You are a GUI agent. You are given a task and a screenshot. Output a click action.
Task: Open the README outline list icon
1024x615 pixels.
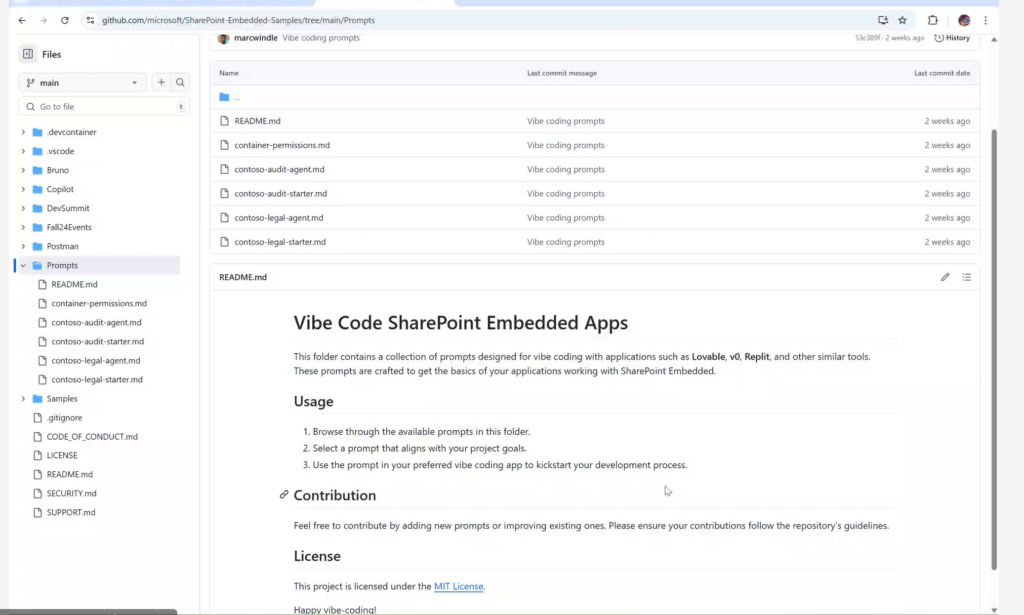pyautogui.click(x=967, y=277)
